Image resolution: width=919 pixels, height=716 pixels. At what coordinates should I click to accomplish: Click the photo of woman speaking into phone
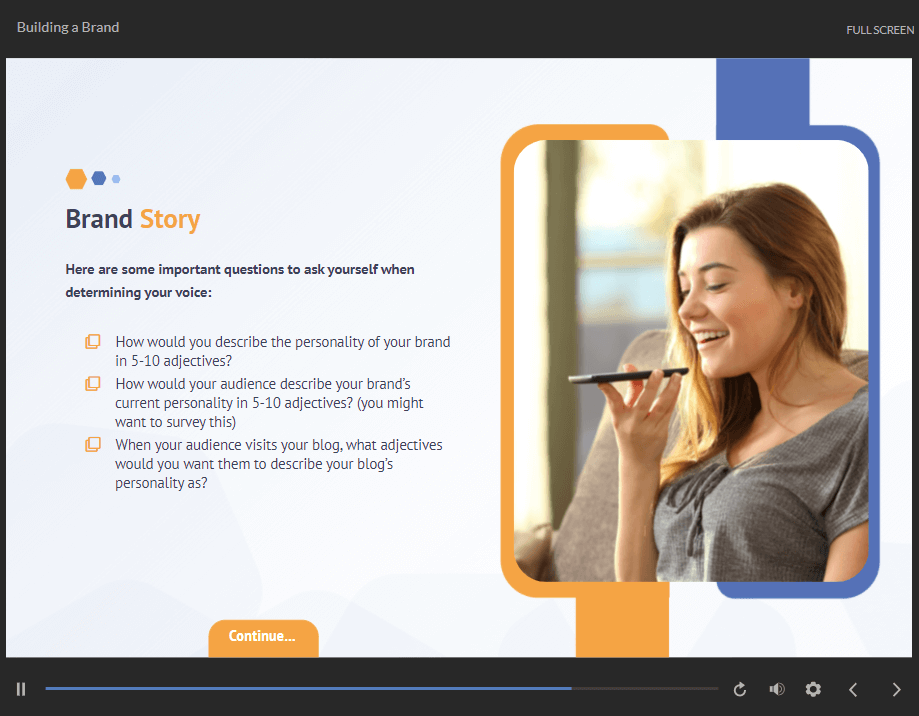pos(691,360)
